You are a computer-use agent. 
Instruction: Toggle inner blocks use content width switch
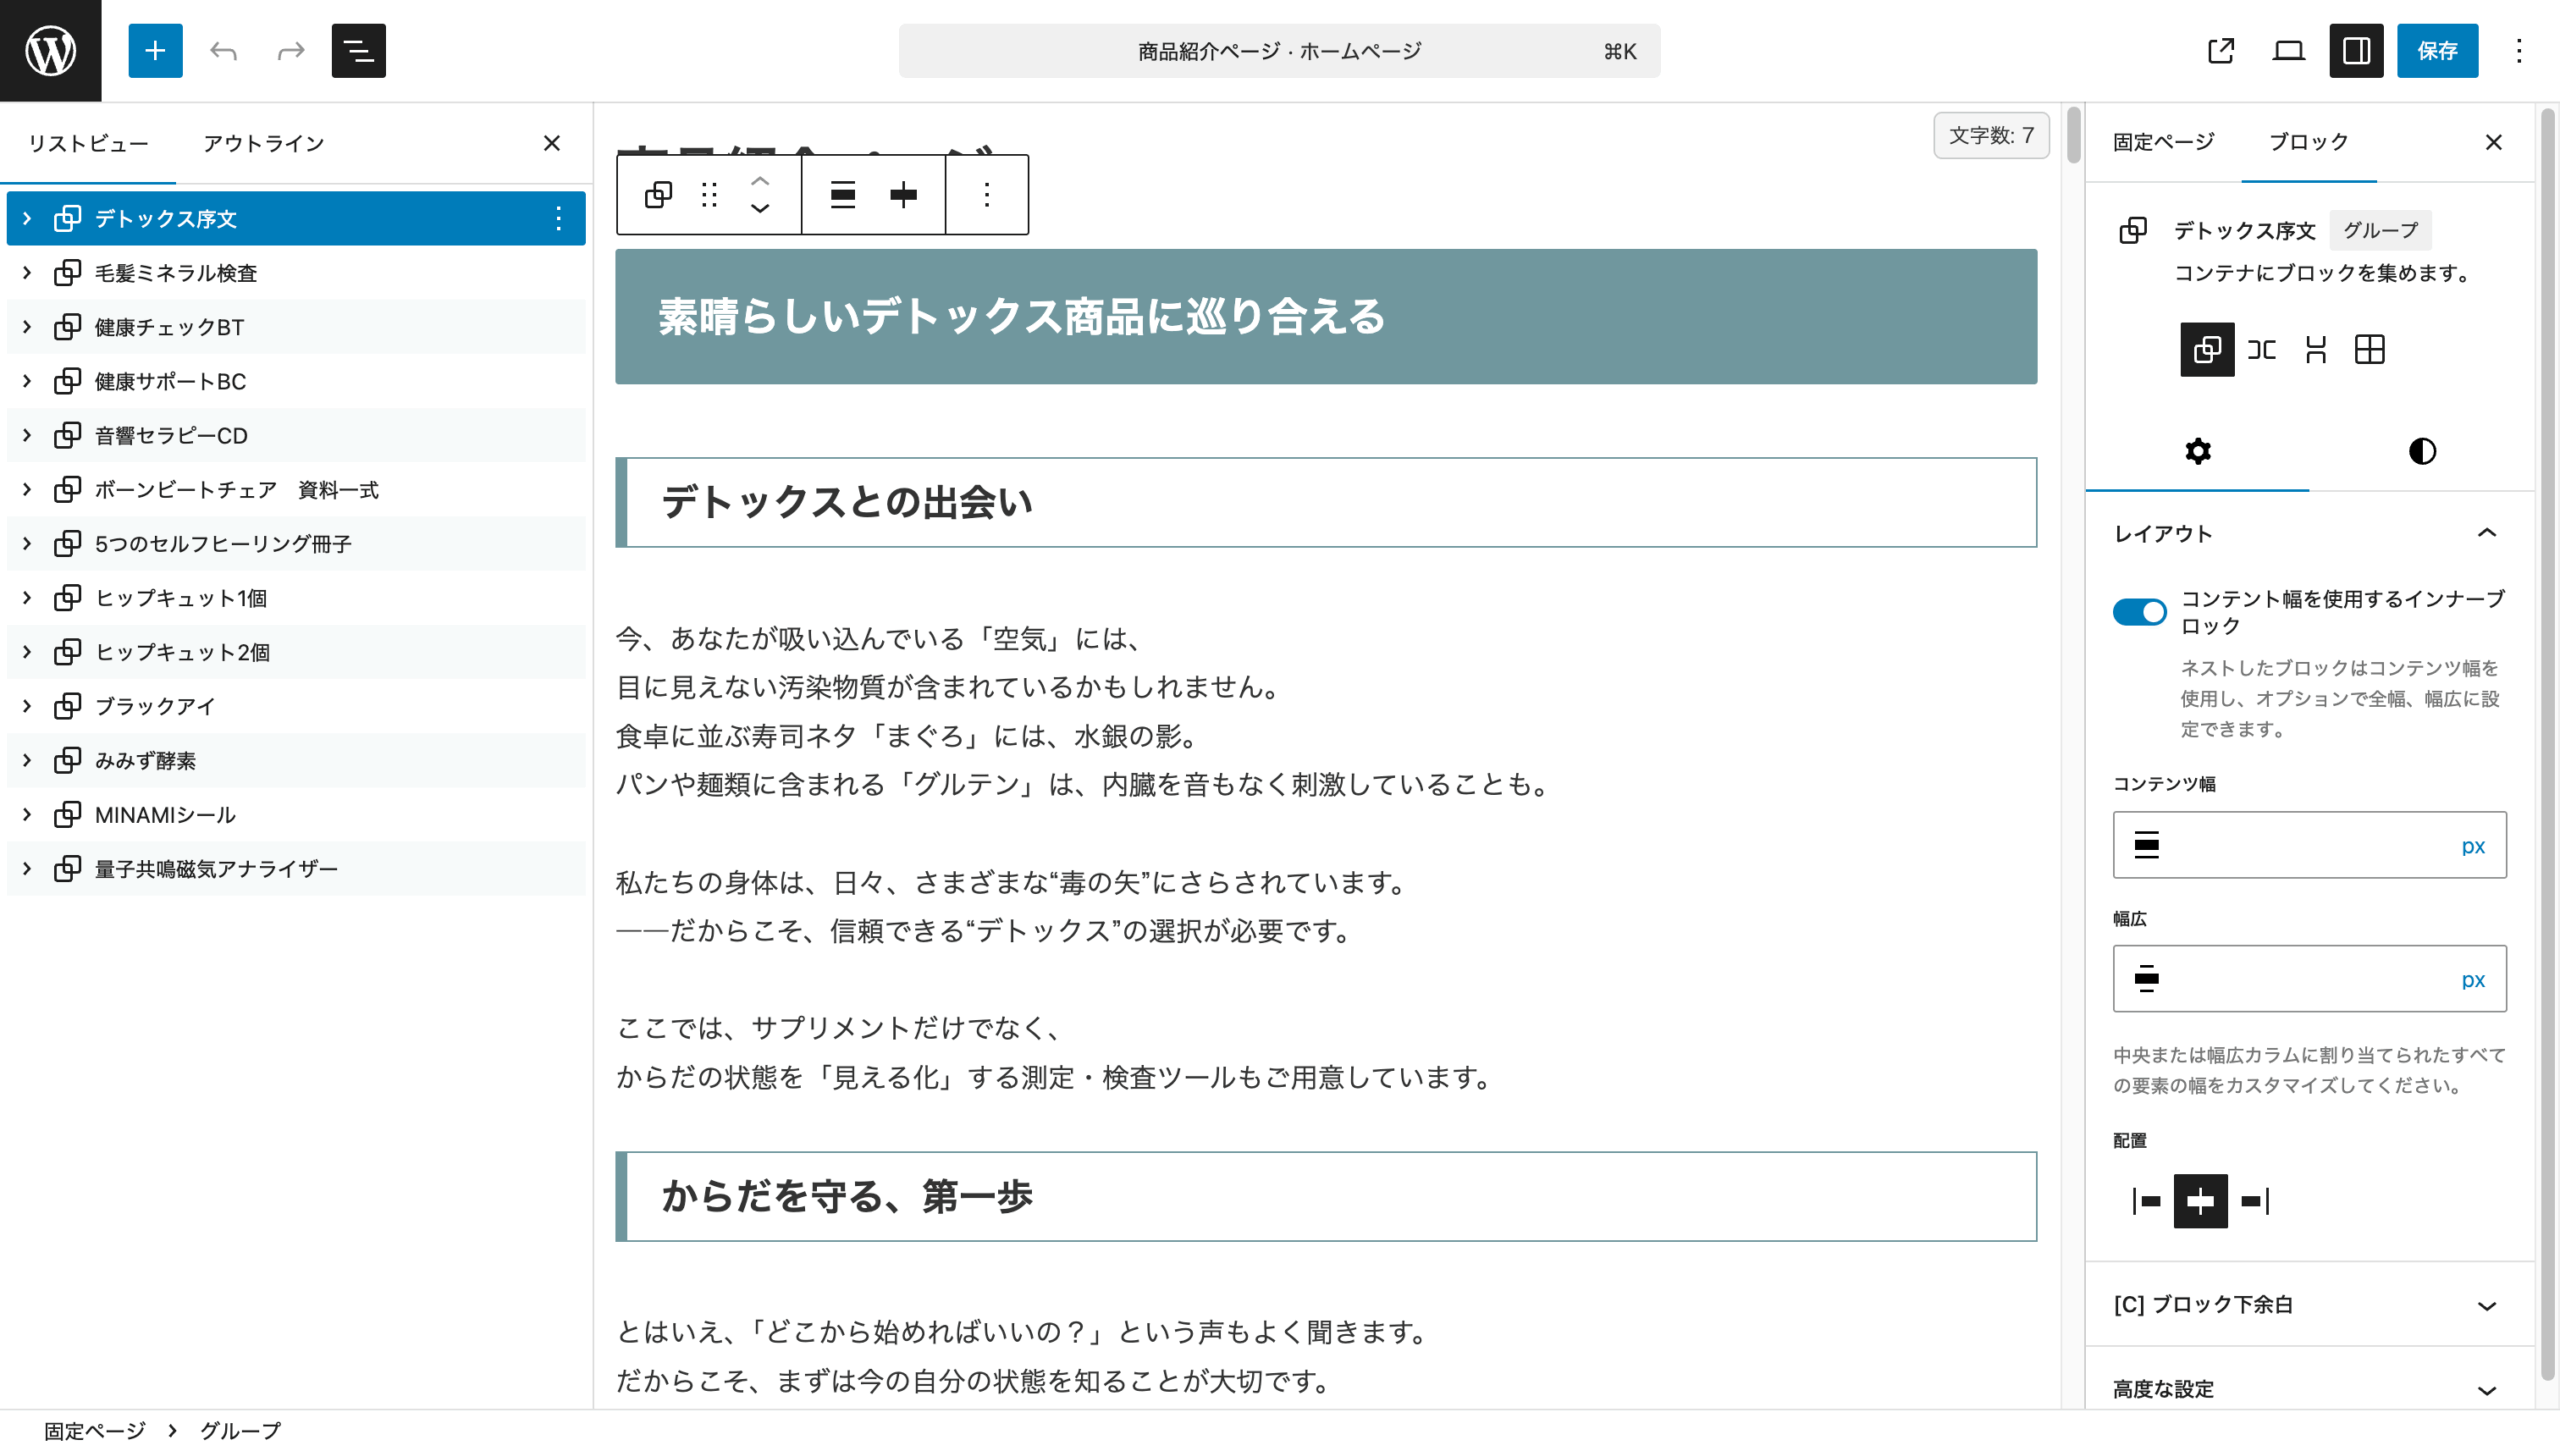pos(2139,611)
